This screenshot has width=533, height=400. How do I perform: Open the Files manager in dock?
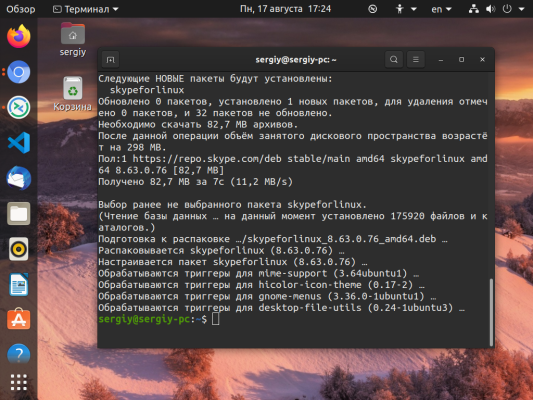pos(19,213)
